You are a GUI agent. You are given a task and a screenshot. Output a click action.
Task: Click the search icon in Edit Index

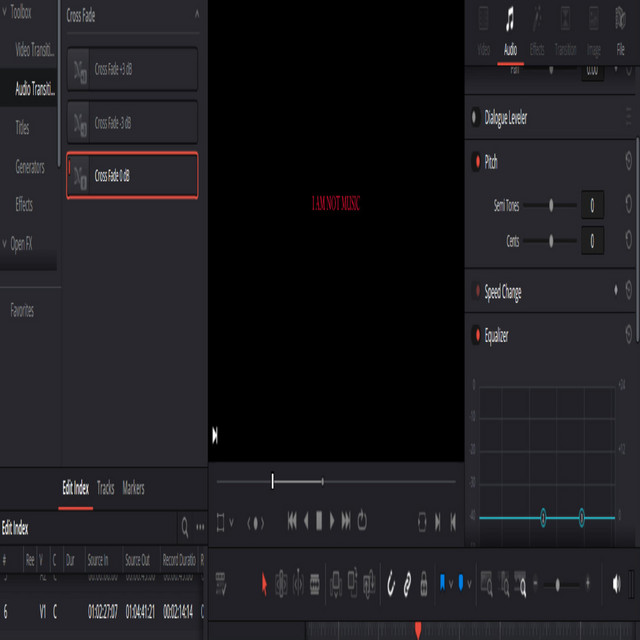click(183, 526)
